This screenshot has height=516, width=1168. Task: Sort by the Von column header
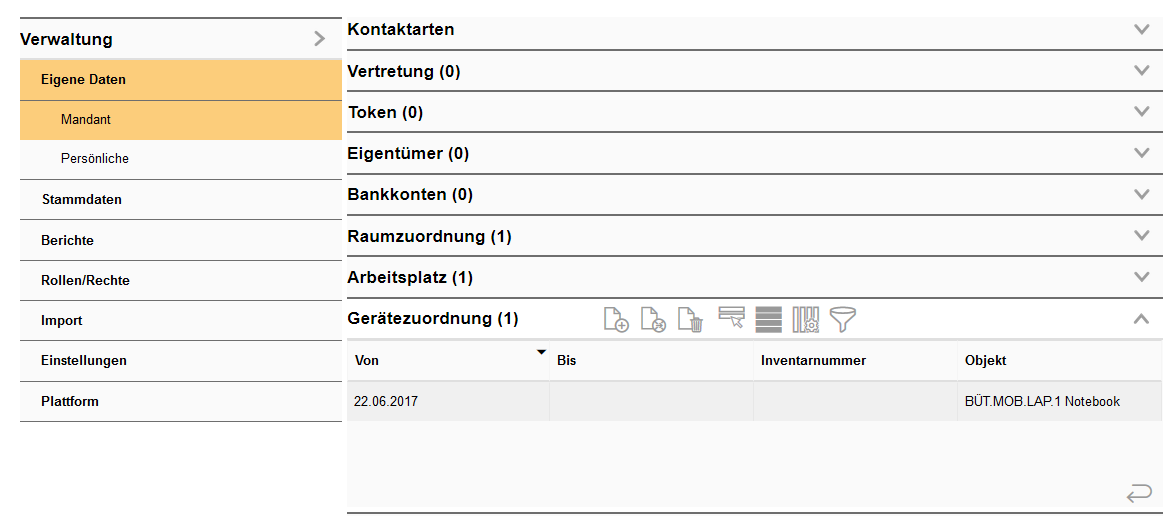(447, 360)
